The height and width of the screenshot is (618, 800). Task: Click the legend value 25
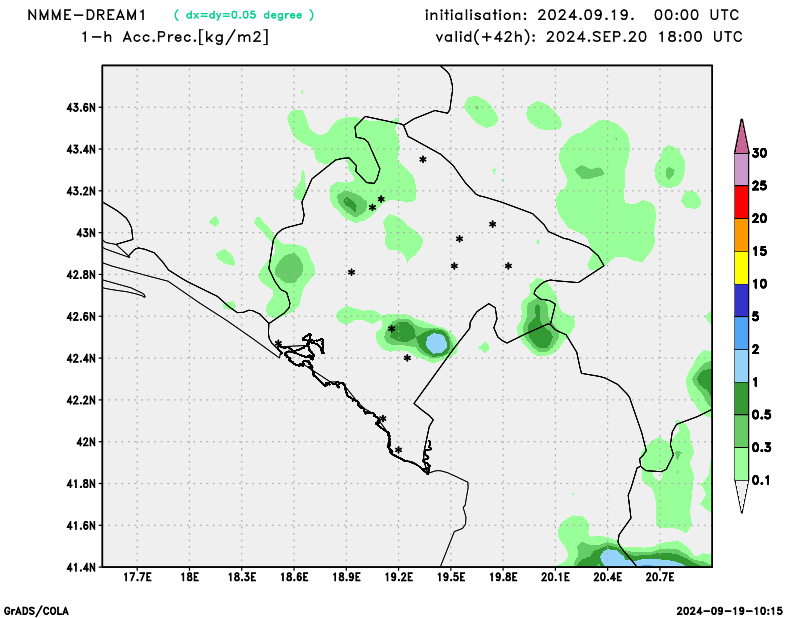(760, 186)
